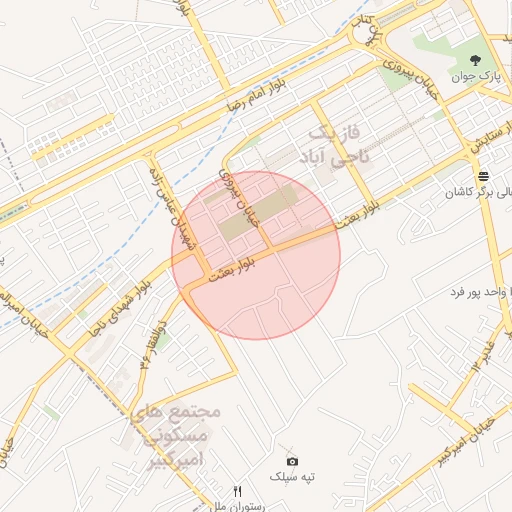Open the camera icon above تپه سیلک
The height and width of the screenshot is (512, 512).
point(292,461)
